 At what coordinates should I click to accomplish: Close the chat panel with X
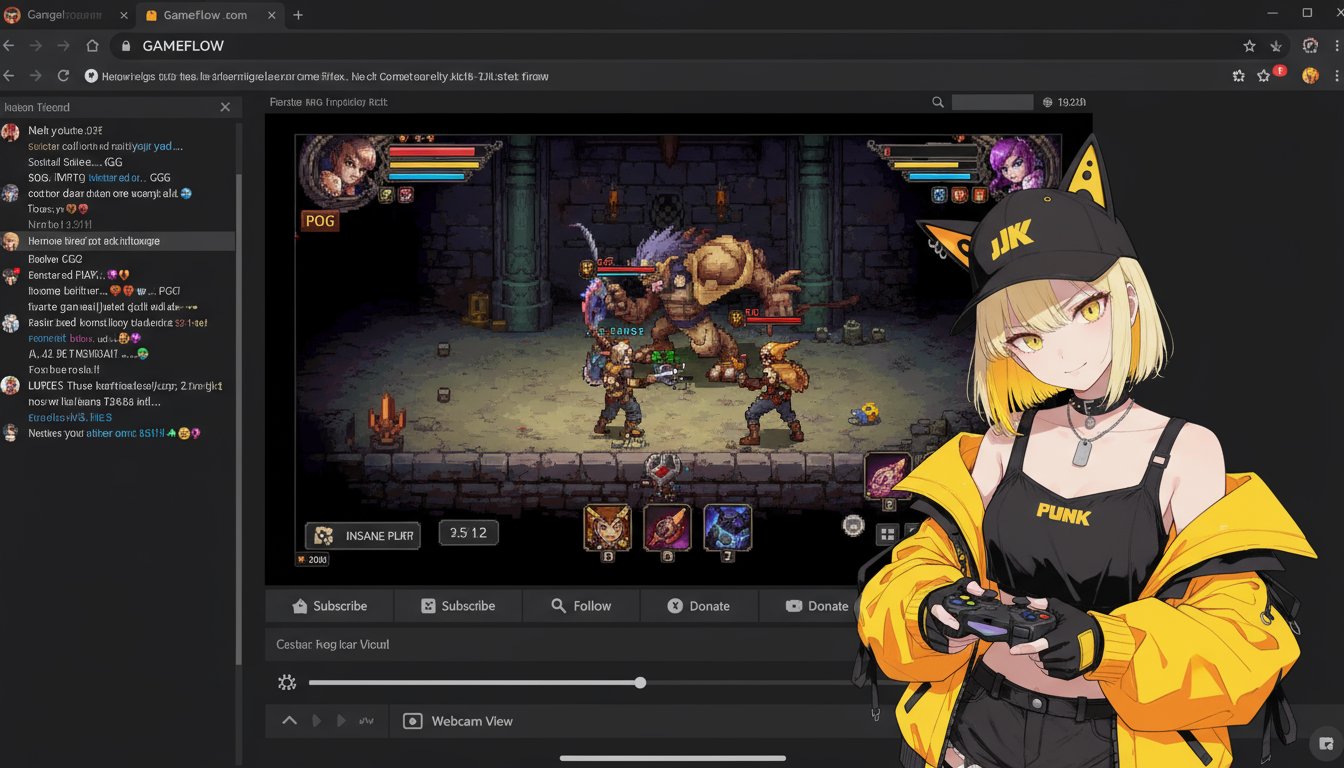(x=225, y=107)
